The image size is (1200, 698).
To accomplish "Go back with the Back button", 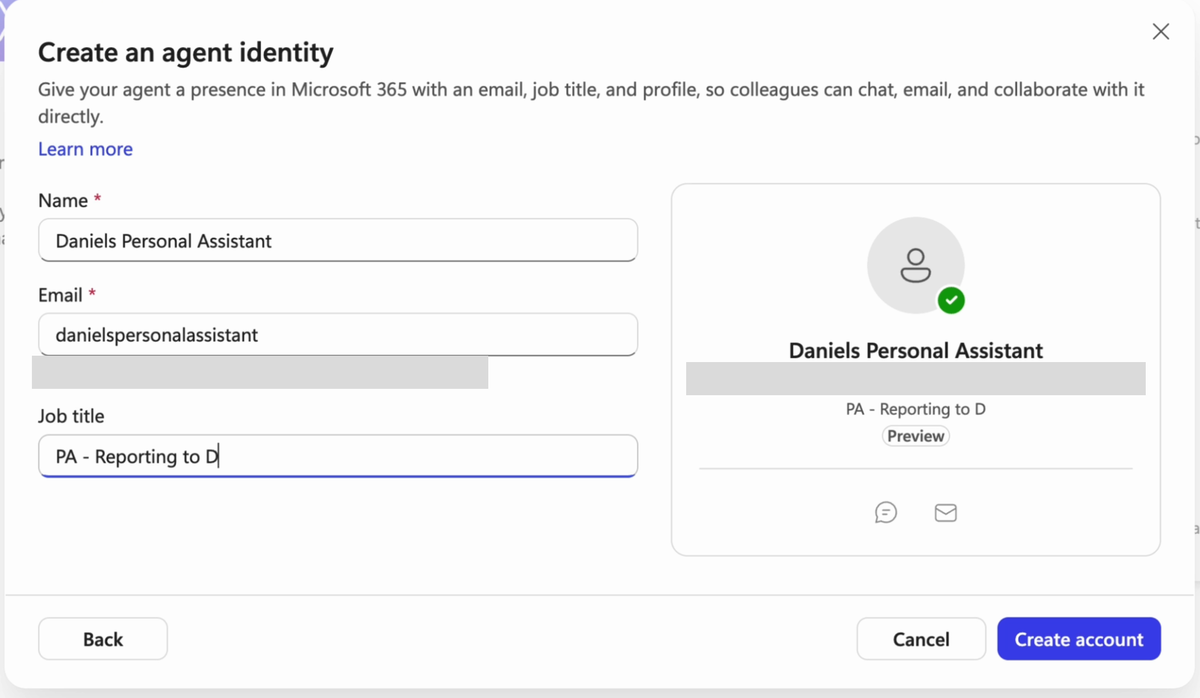I will click(103, 639).
